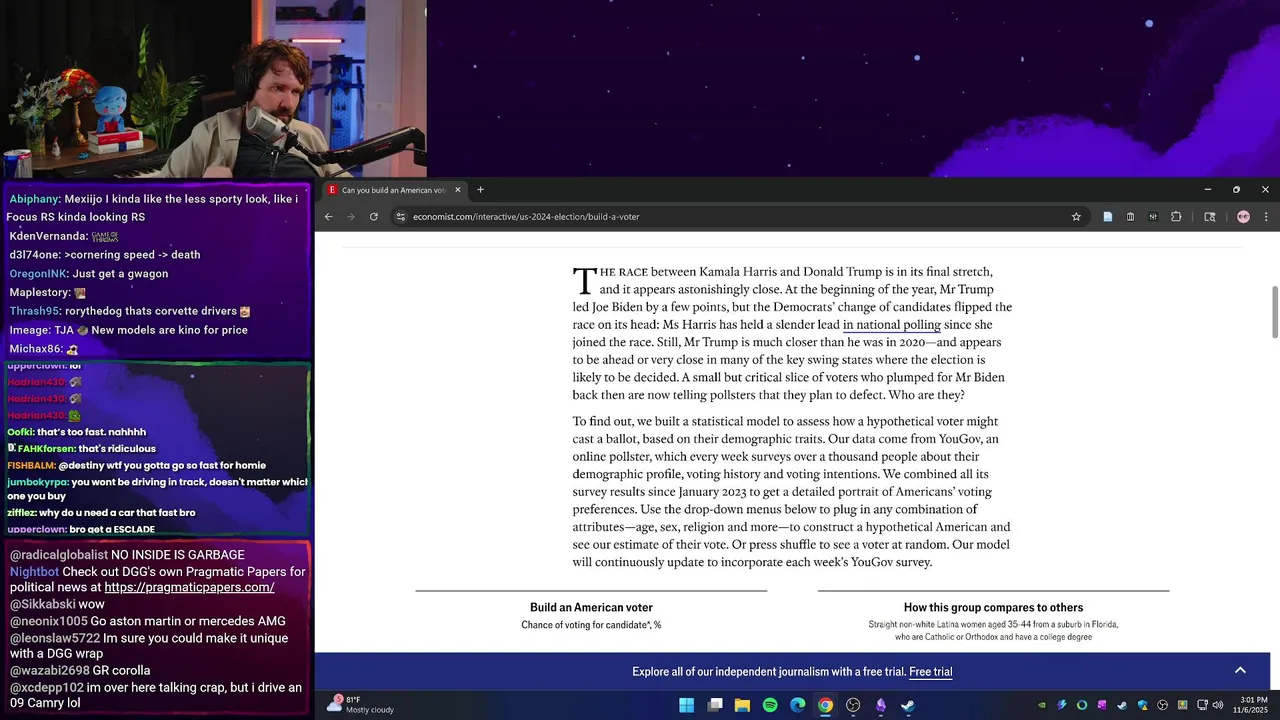Image resolution: width=1280 pixels, height=720 pixels.
Task: Click the Windows Security shield tray icon
Action: pos(1143,705)
